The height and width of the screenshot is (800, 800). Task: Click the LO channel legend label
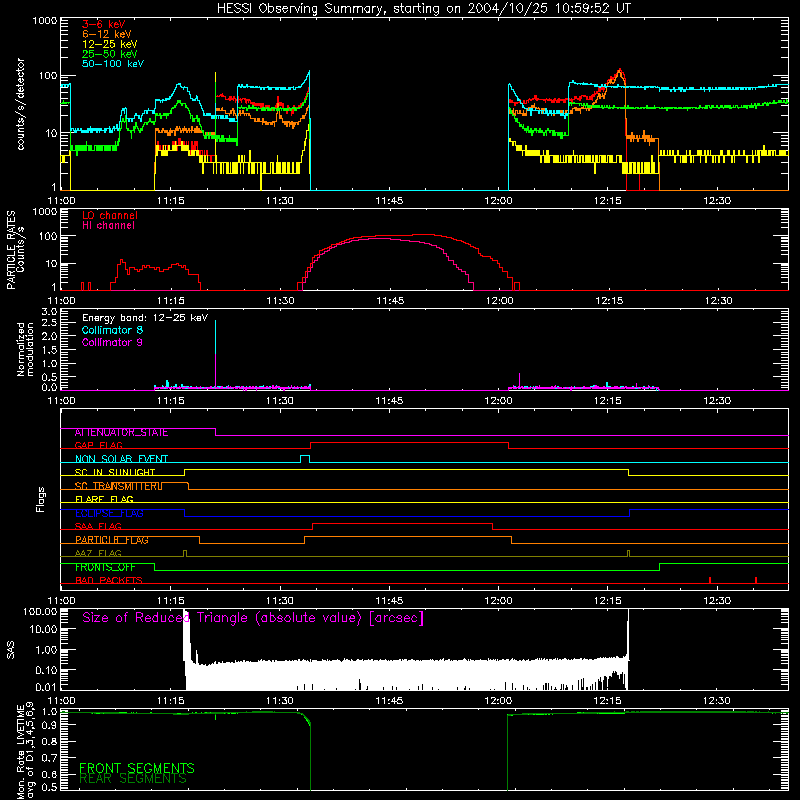[110, 215]
